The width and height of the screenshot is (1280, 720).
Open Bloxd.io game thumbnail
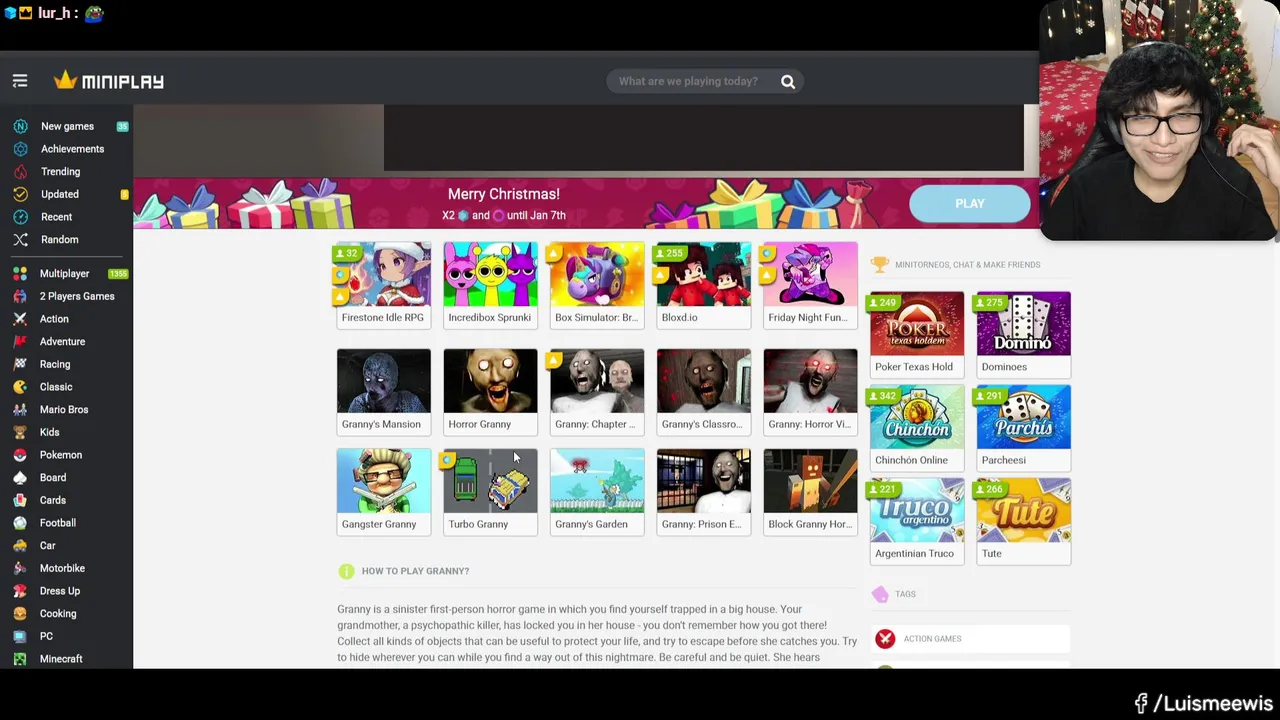click(704, 285)
